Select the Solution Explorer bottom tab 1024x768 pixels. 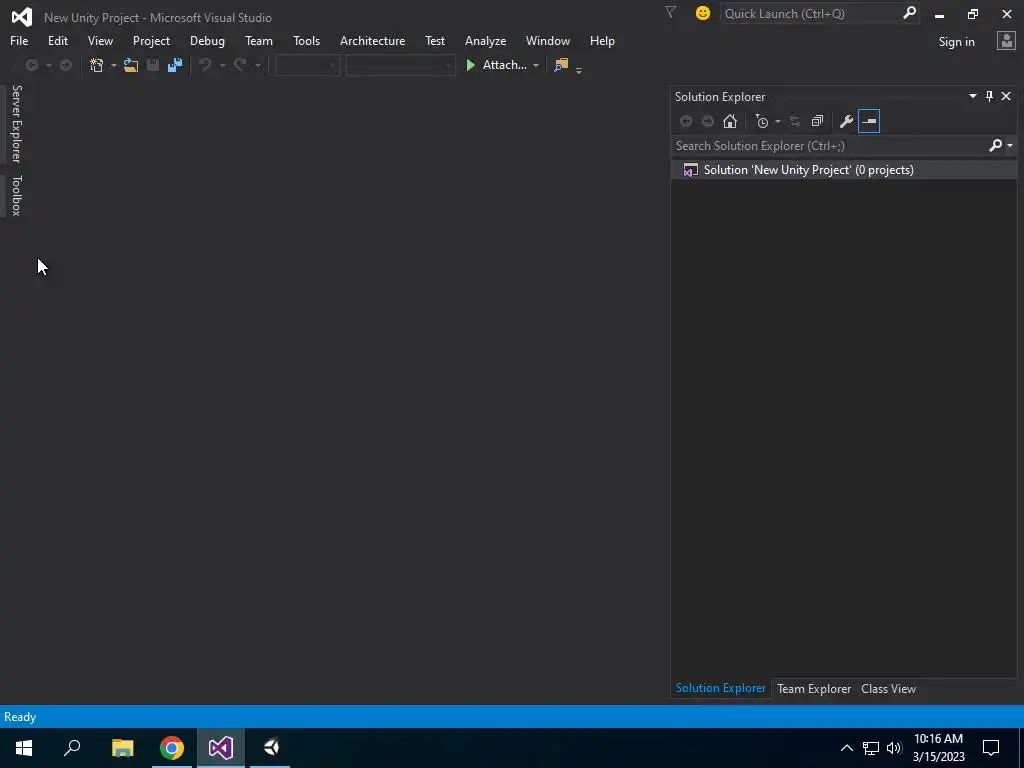click(720, 688)
